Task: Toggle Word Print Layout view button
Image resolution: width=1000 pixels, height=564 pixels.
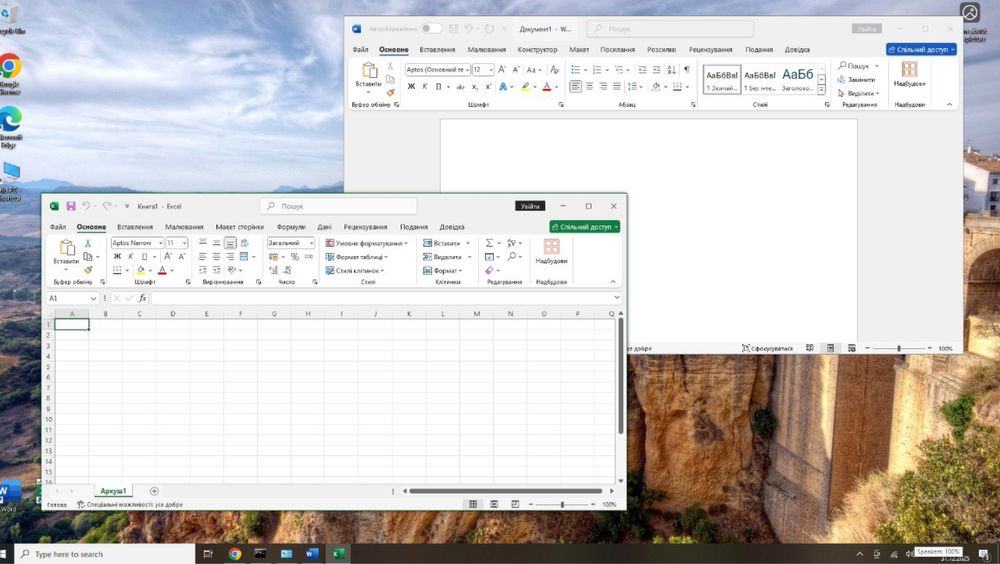Action: pos(830,348)
